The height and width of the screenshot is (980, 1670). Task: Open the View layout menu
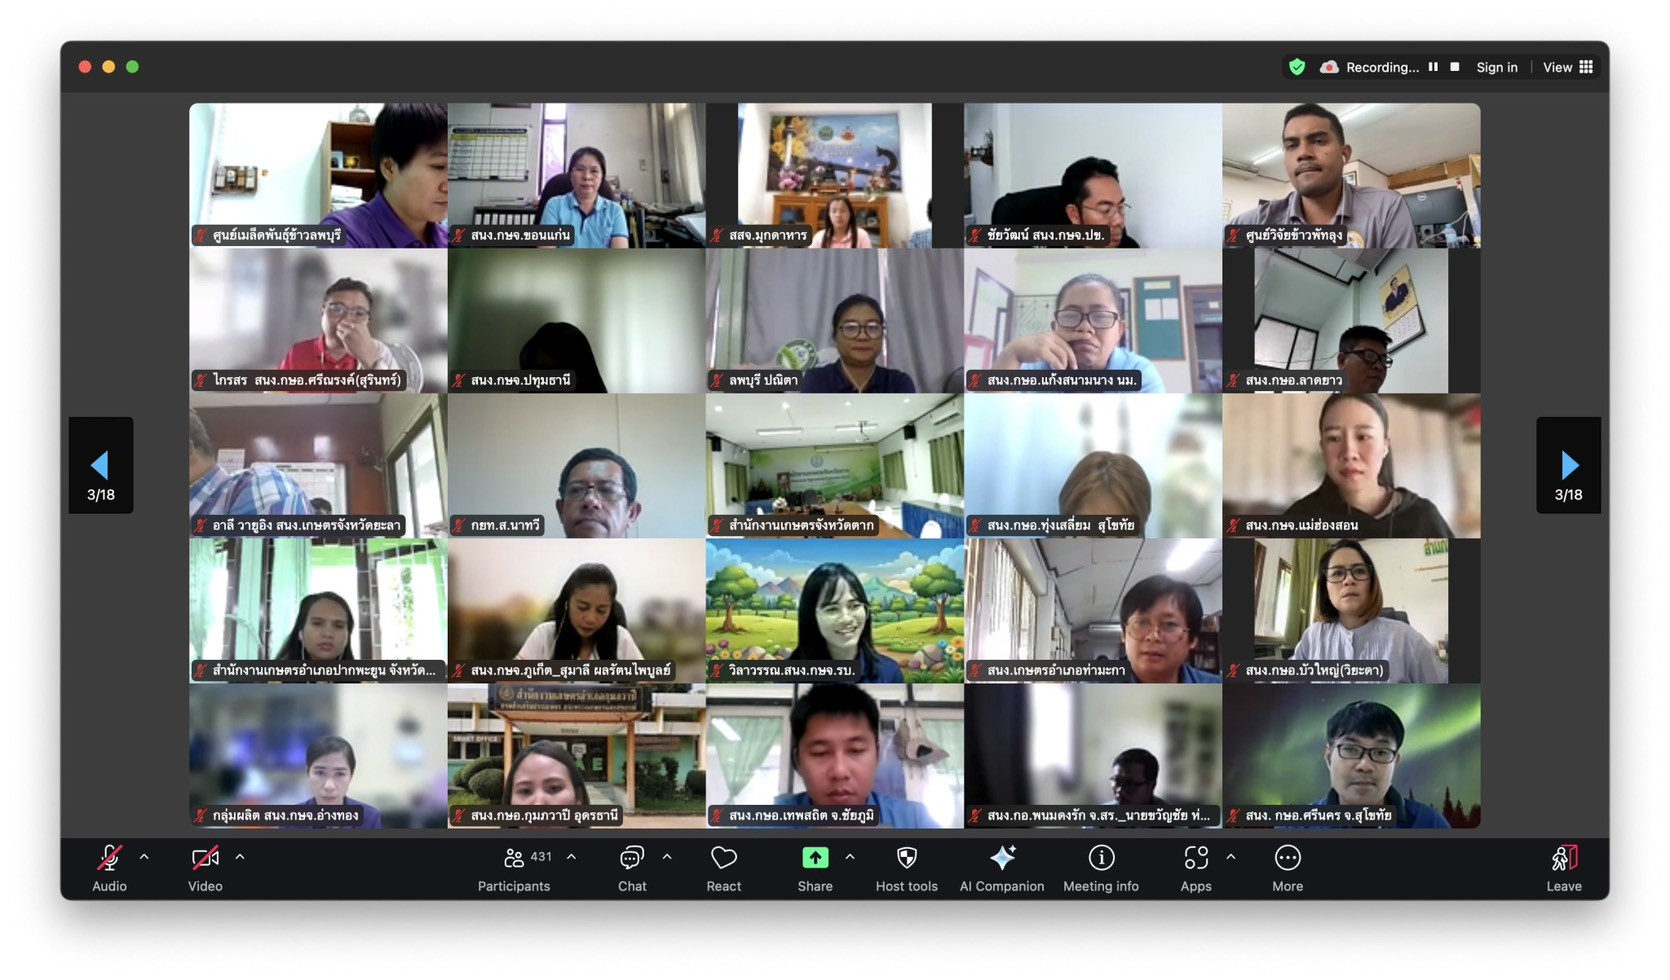[x=1567, y=67]
